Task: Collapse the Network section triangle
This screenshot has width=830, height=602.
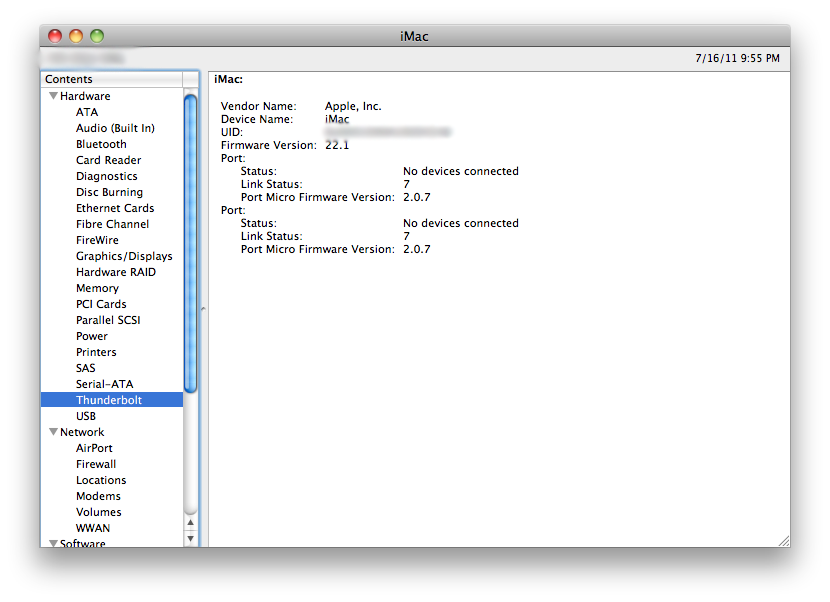Action: click(53, 432)
